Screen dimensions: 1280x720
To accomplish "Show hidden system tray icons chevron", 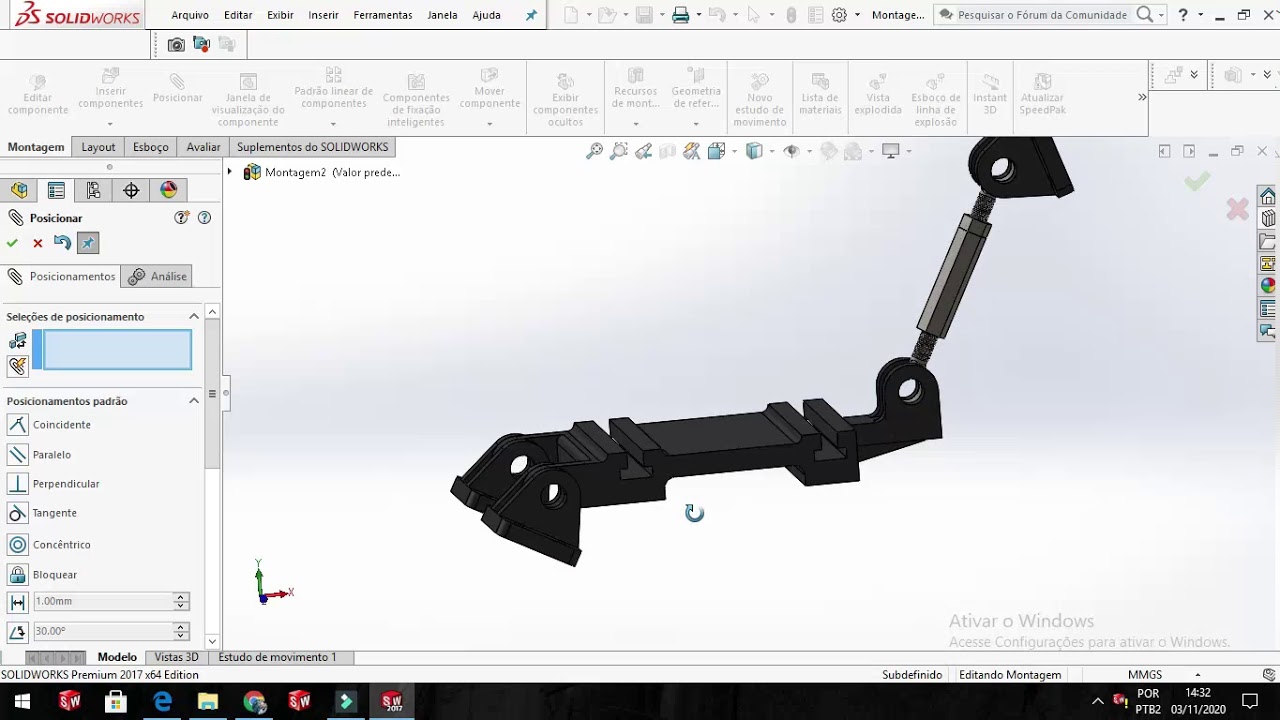I will tap(1097, 701).
